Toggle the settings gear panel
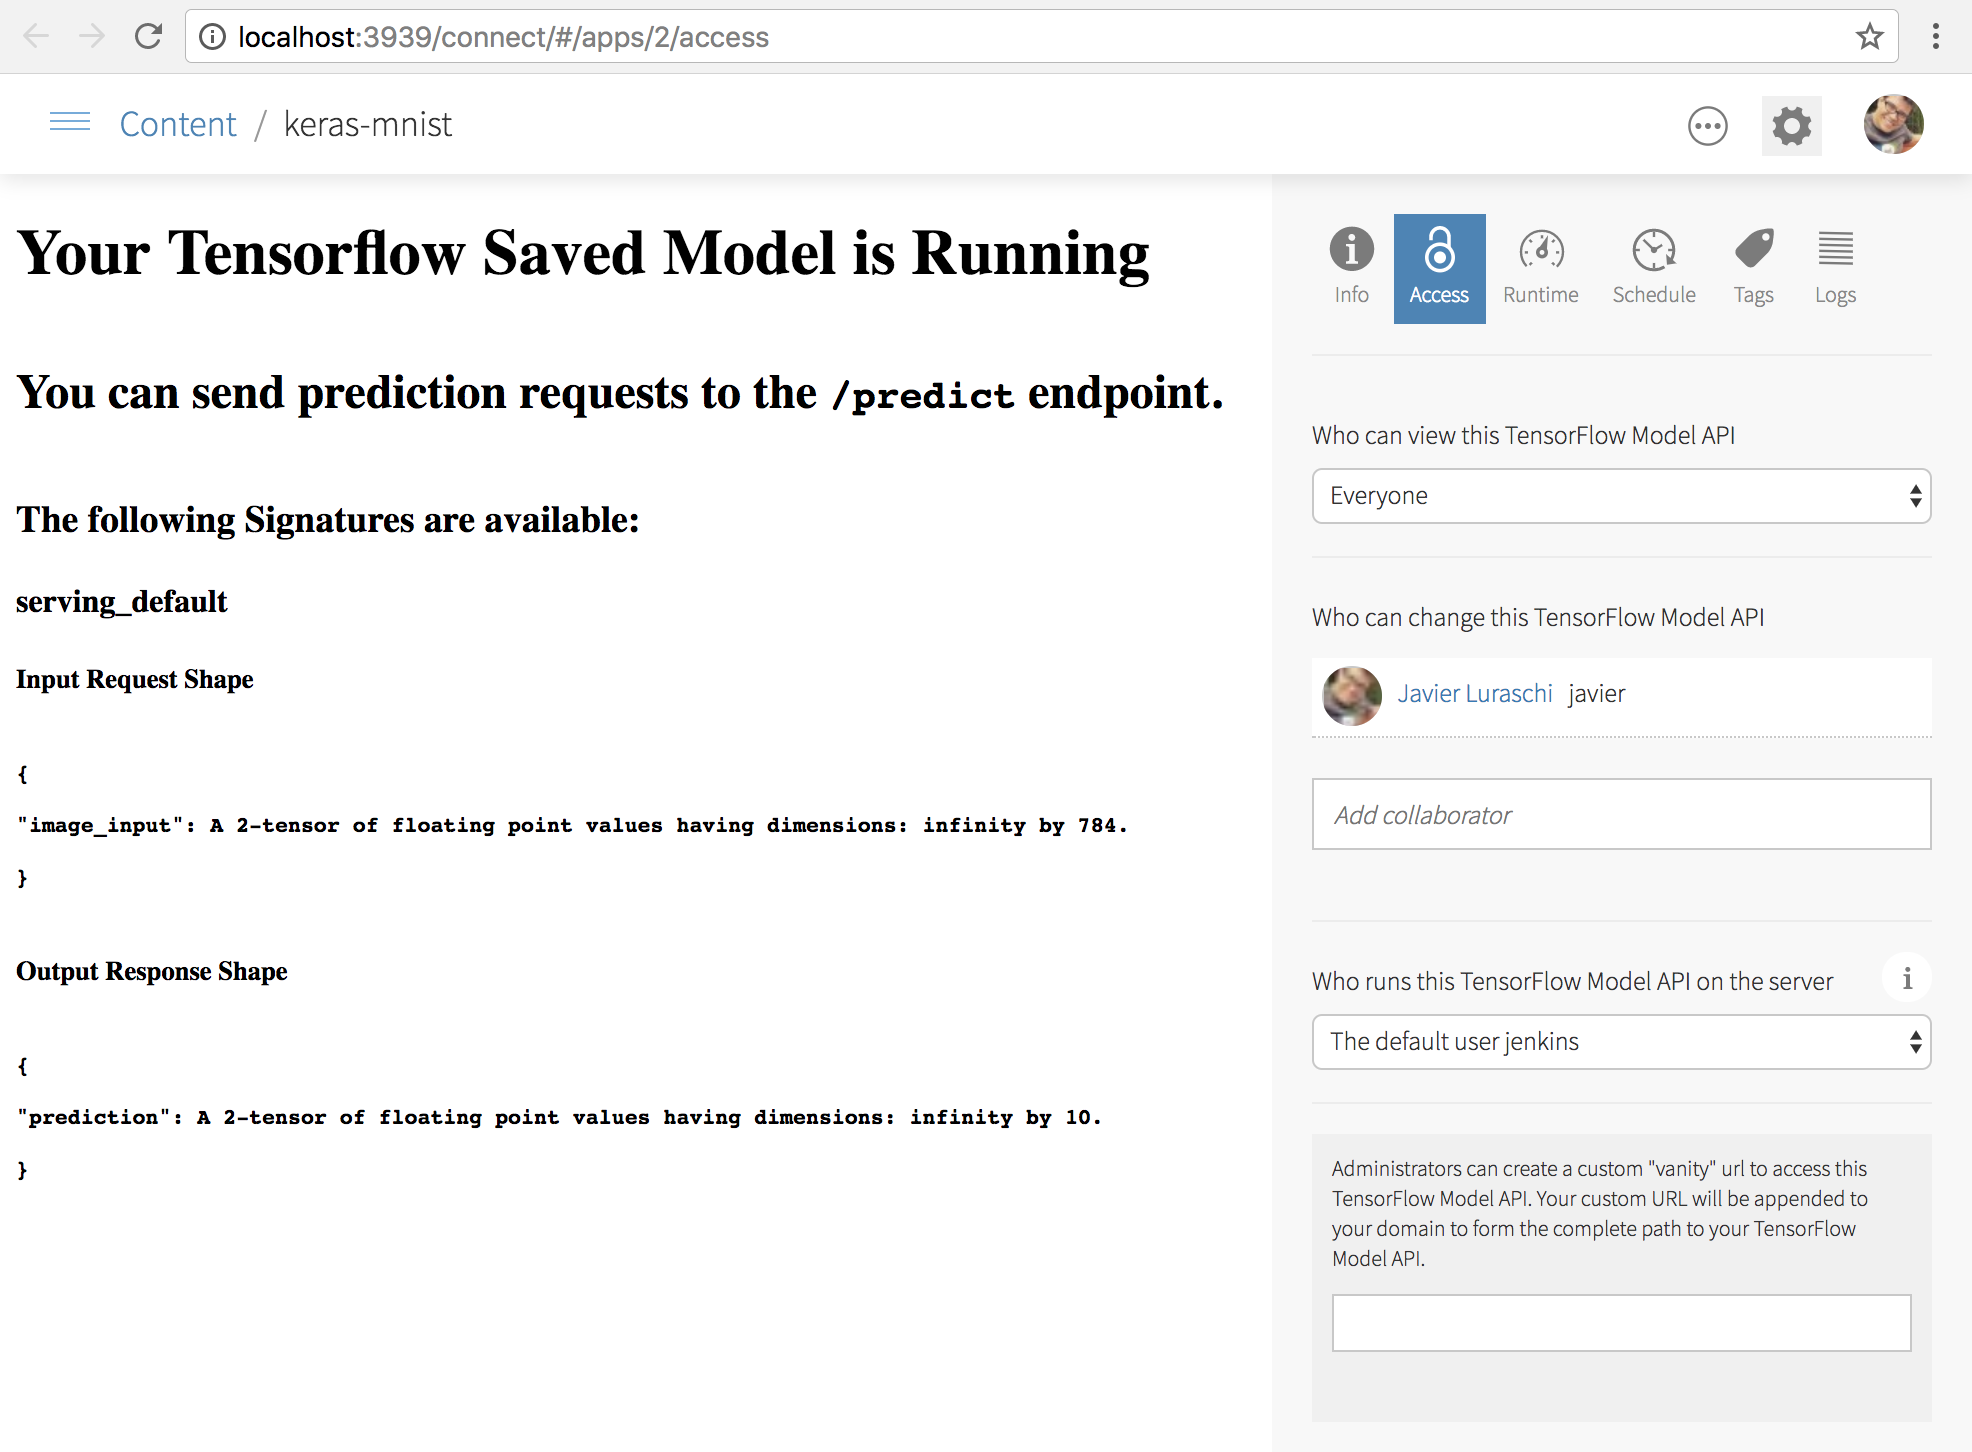Viewport: 1972px width, 1452px height. click(1791, 126)
